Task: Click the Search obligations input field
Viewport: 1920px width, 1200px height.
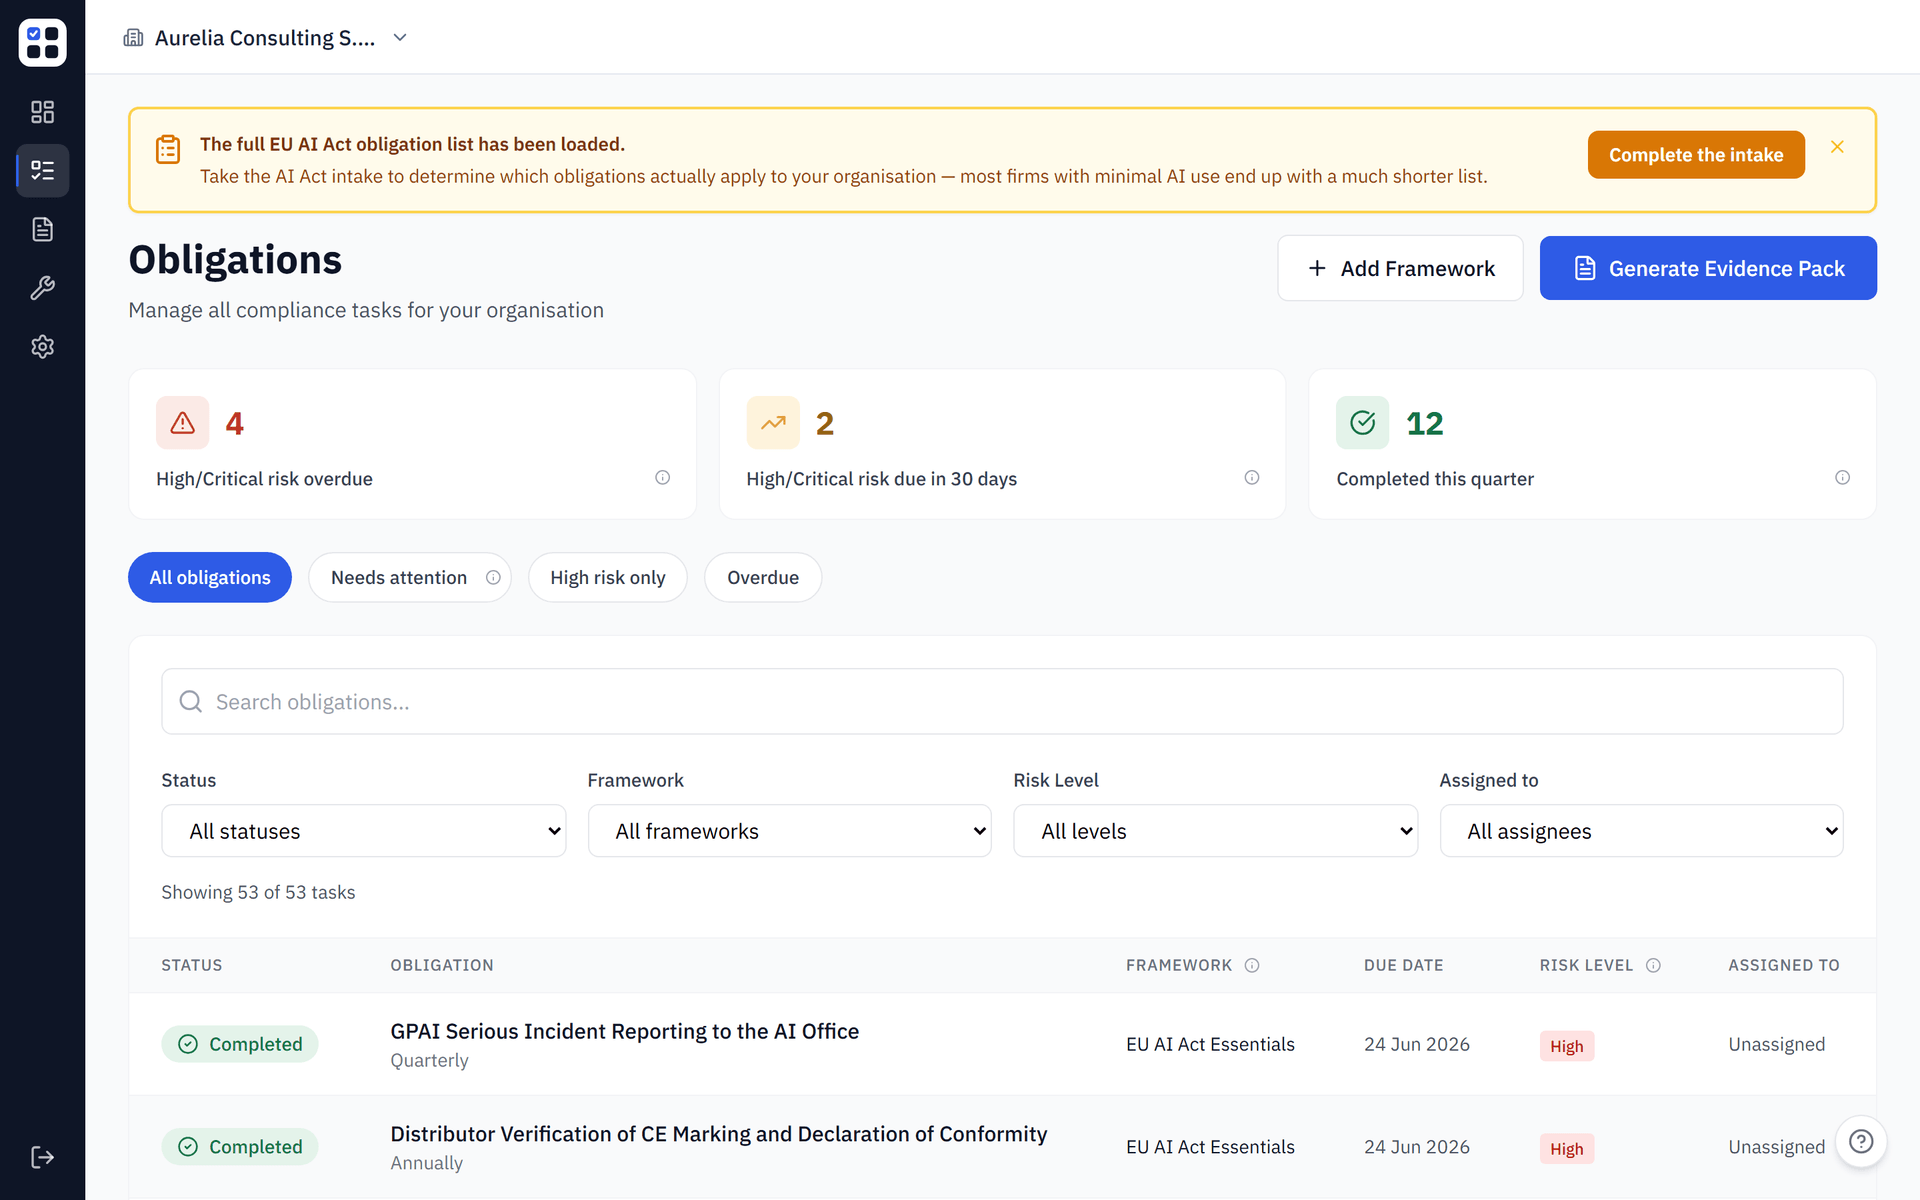Action: (x=1002, y=702)
